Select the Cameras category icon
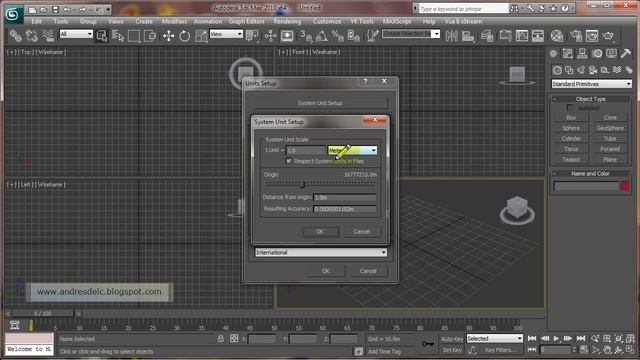 593,70
